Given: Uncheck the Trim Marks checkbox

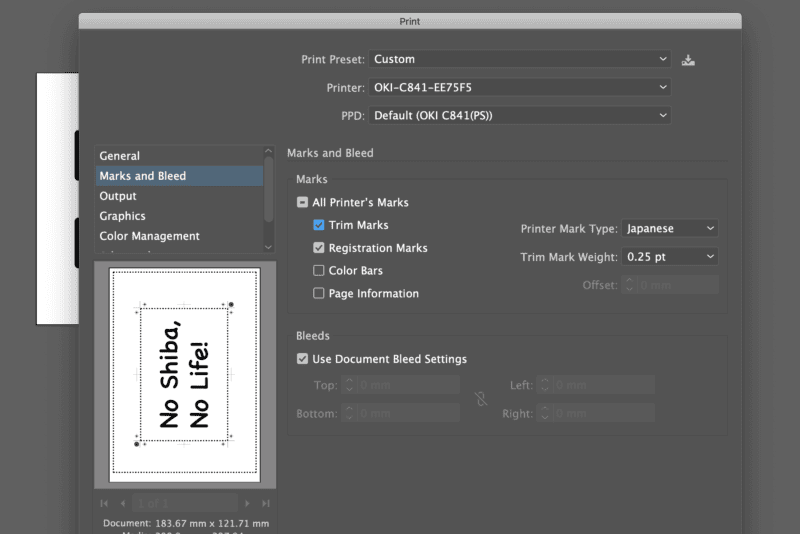Looking at the screenshot, I should click(x=318, y=225).
